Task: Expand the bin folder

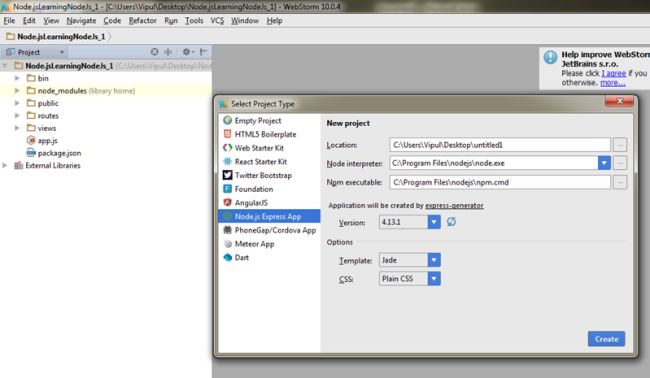Action: (17, 78)
